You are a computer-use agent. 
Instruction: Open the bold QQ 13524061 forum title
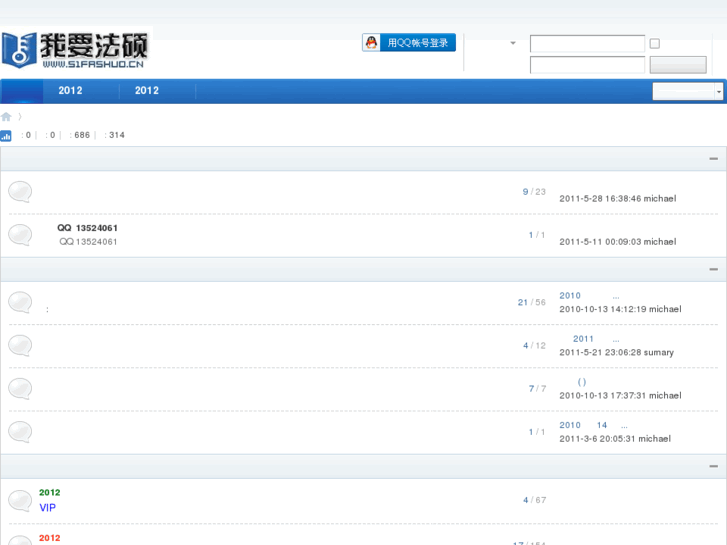pyautogui.click(x=88, y=228)
